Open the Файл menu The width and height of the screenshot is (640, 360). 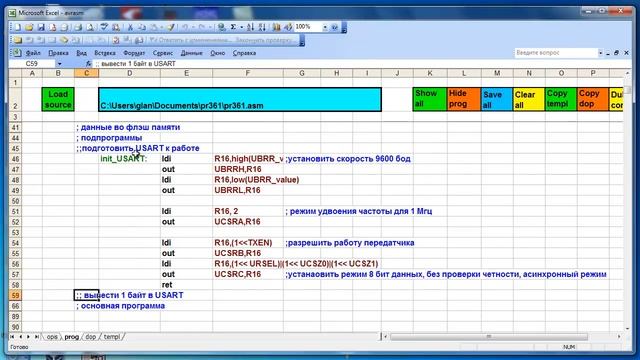pos(33,53)
